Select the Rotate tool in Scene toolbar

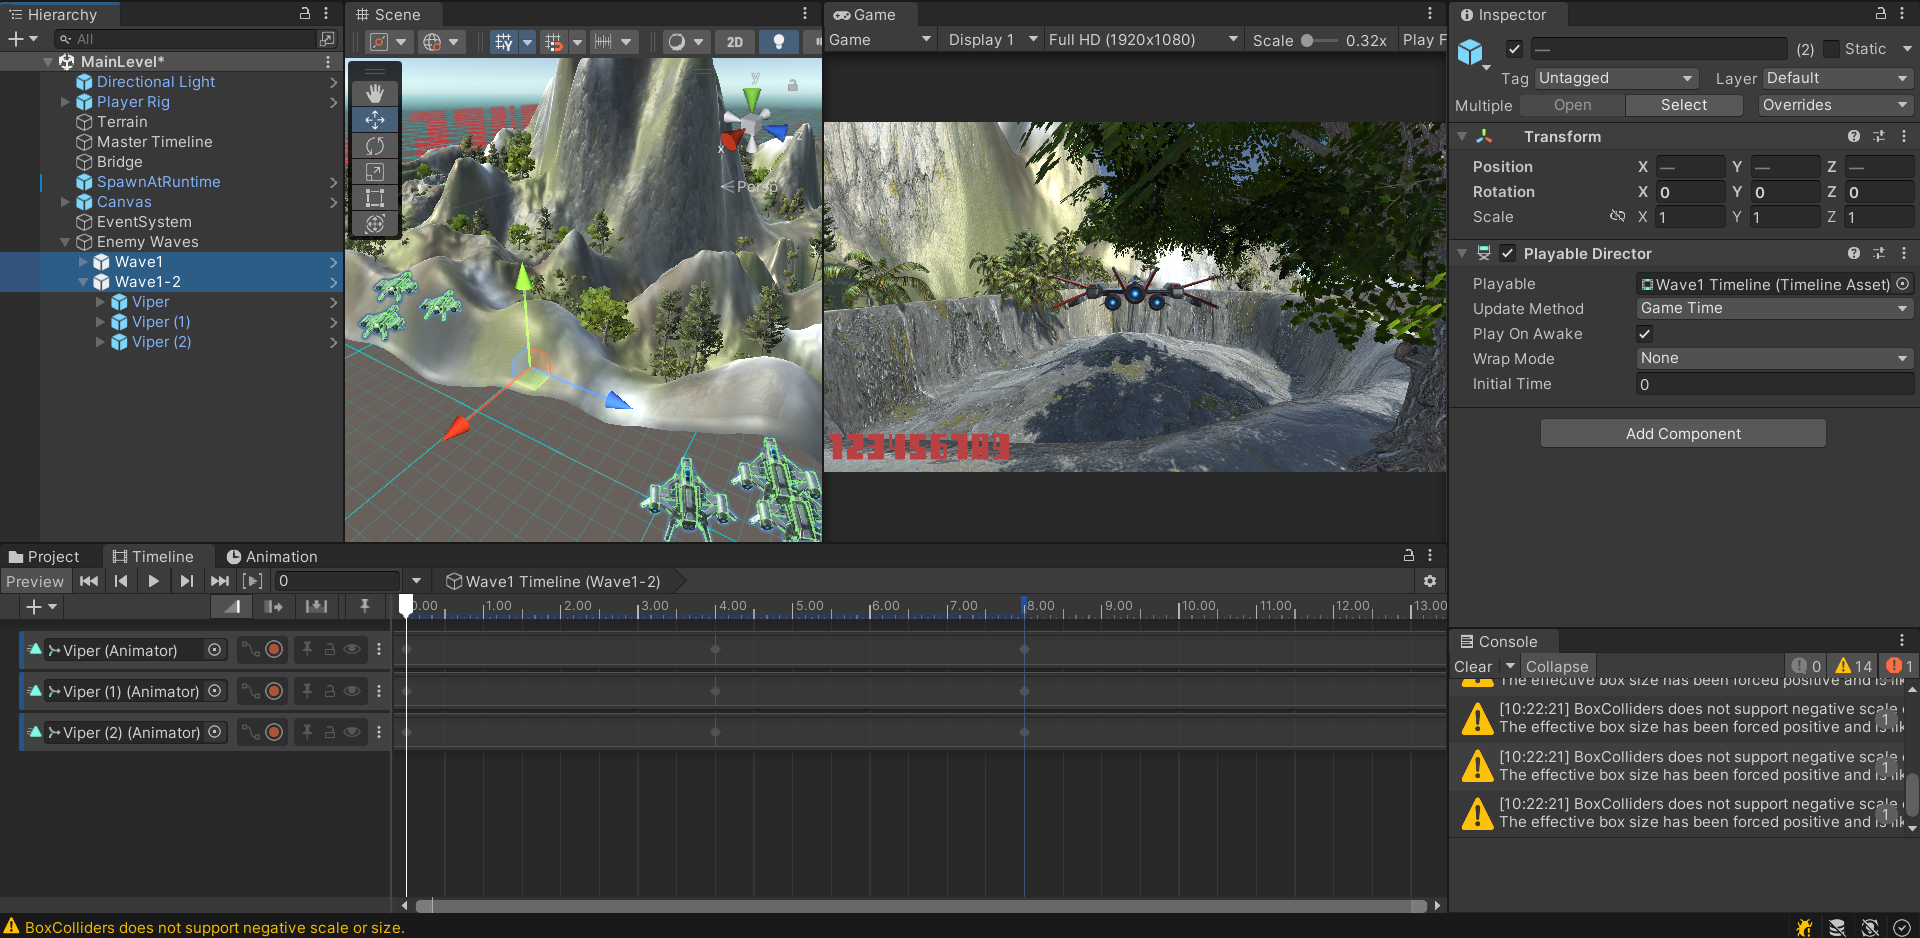pyautogui.click(x=375, y=145)
